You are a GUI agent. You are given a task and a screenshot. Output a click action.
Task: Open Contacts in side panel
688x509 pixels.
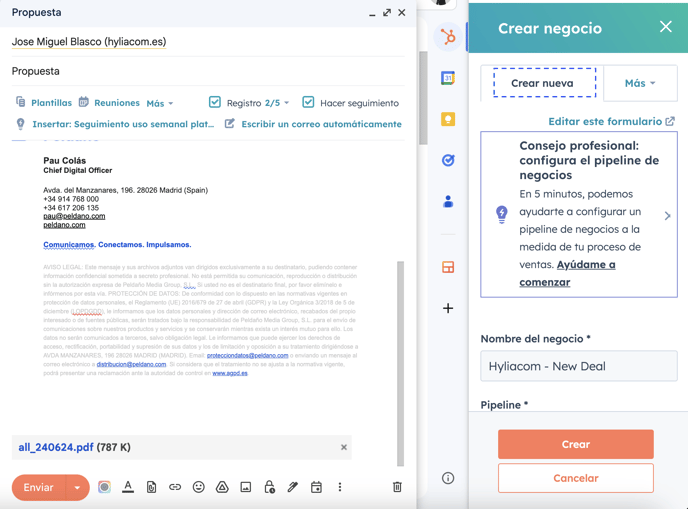448,201
